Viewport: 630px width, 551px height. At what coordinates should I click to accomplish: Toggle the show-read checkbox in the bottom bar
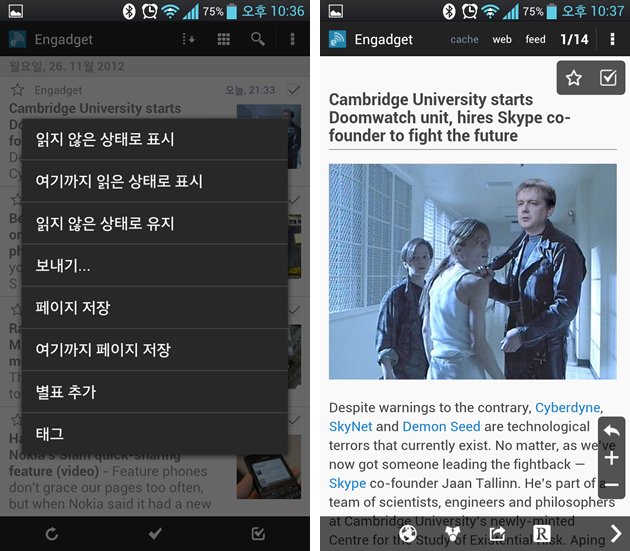point(258,534)
